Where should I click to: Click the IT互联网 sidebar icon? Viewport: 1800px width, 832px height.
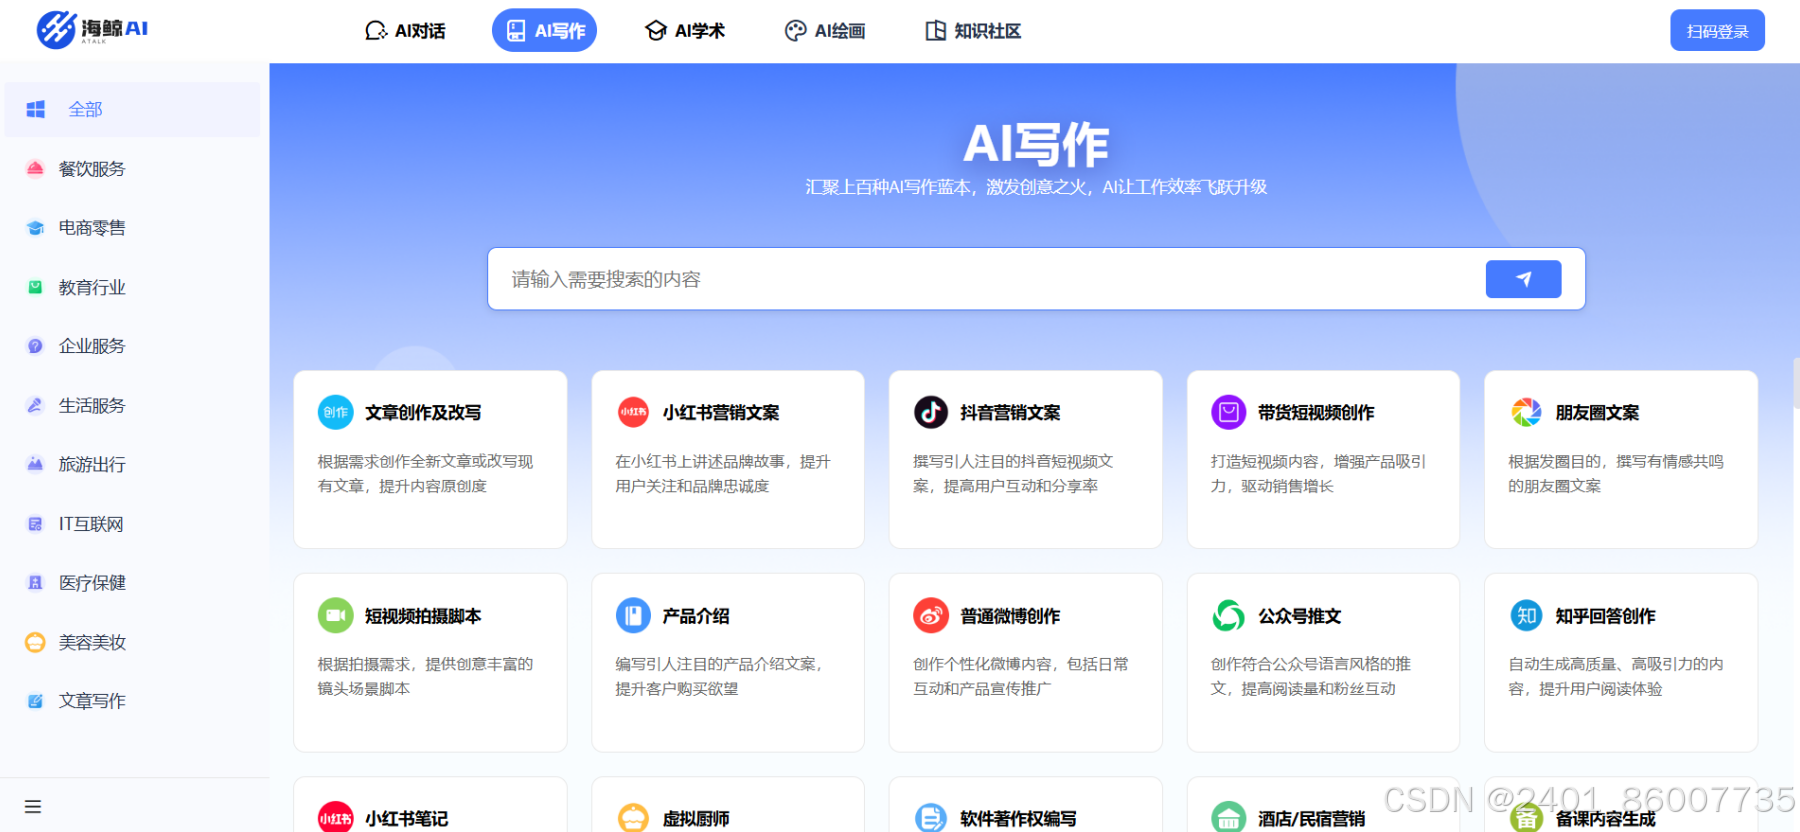click(35, 524)
